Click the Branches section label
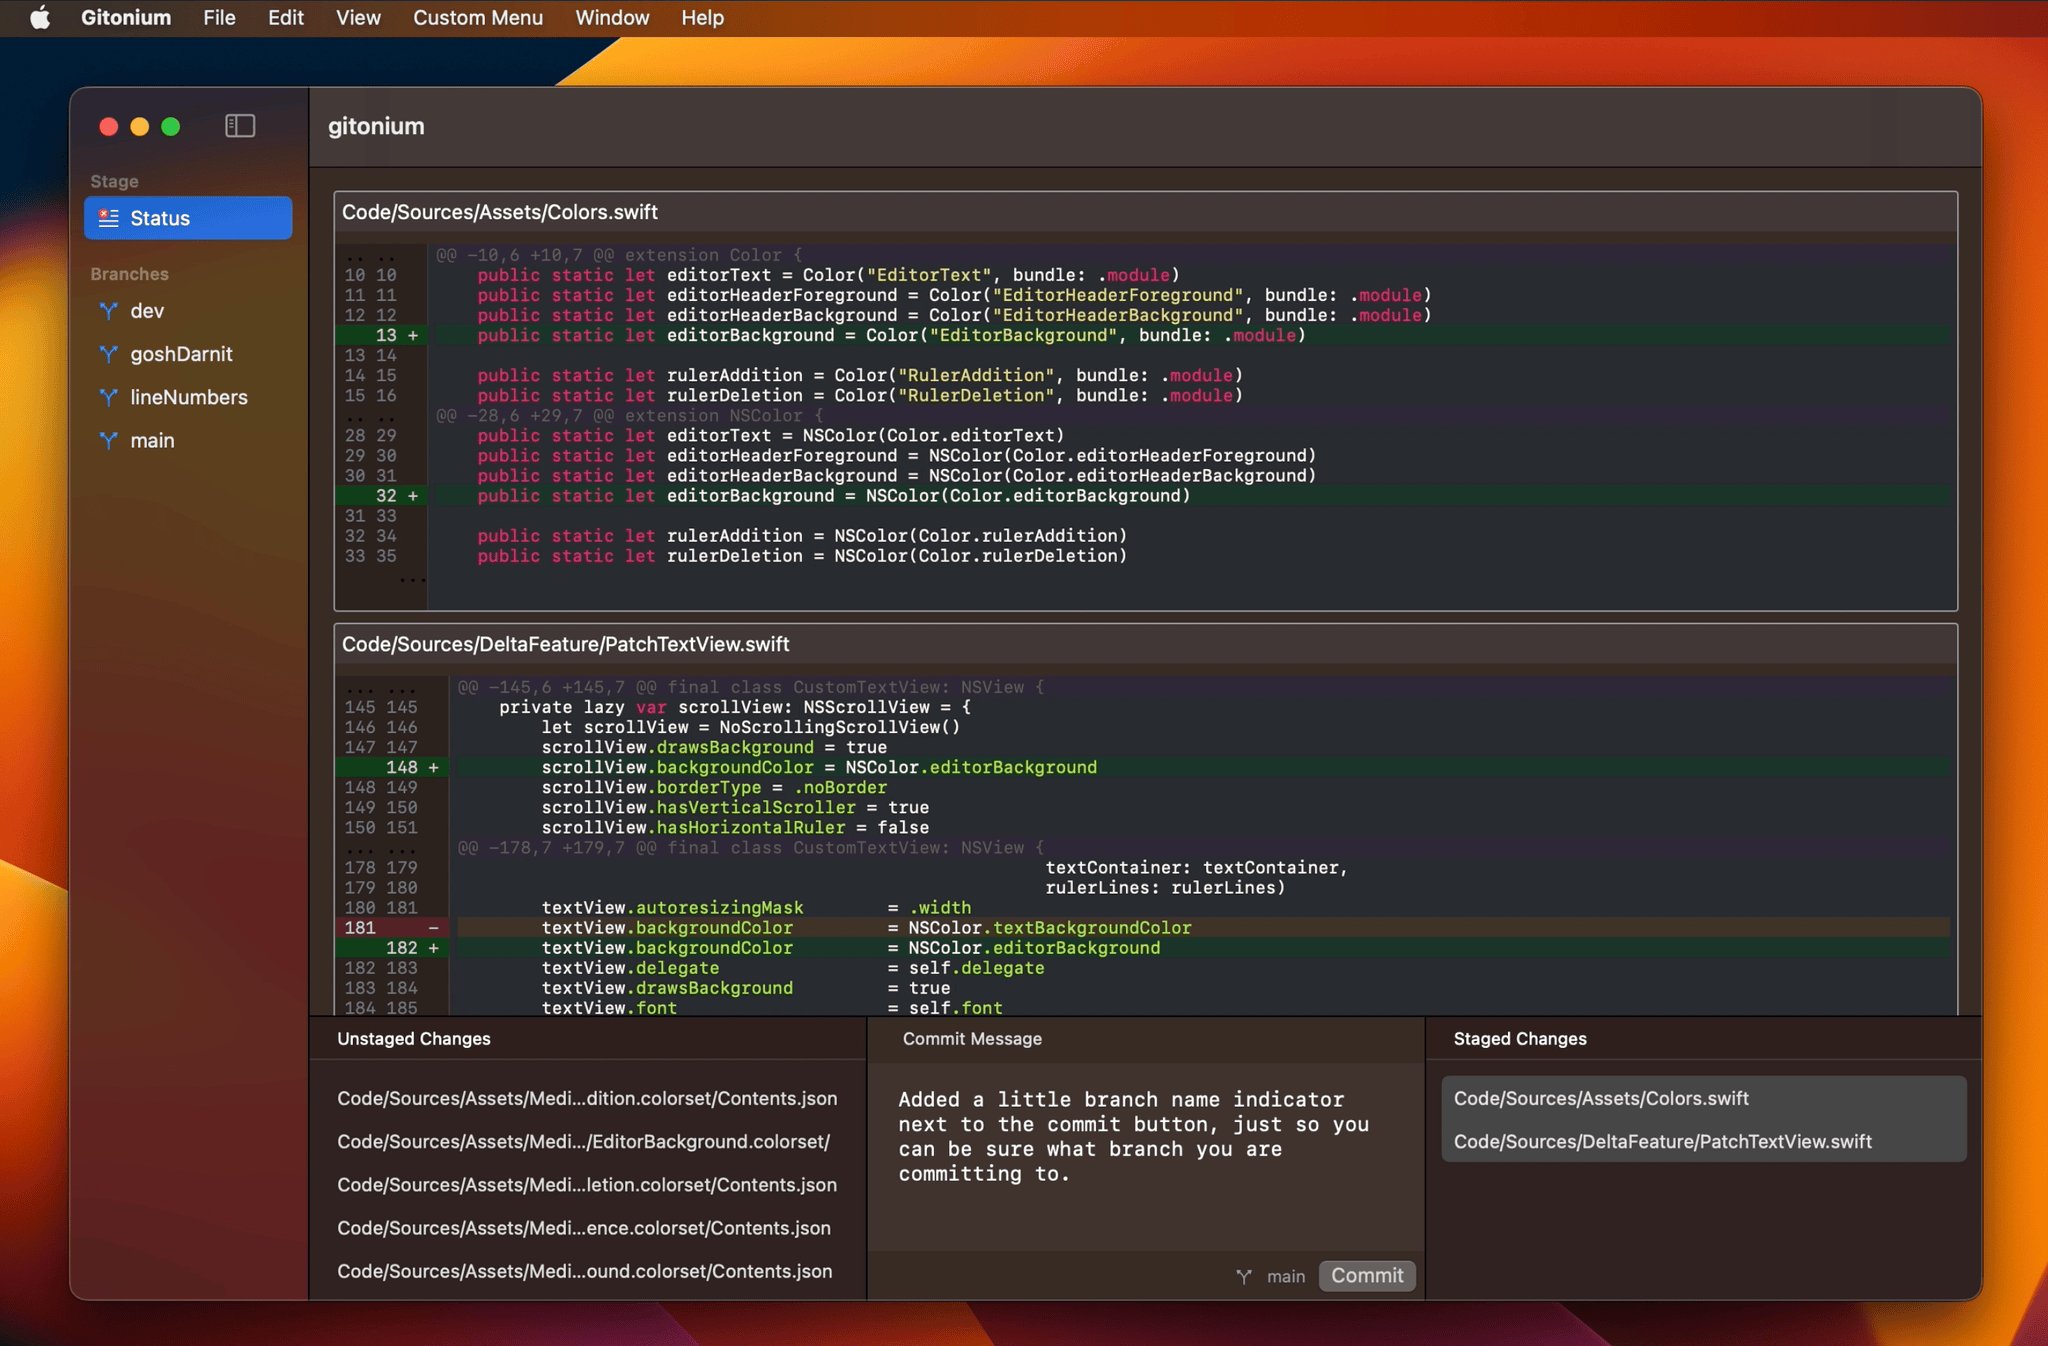Screen dimensions: 2048x1346 (130, 274)
